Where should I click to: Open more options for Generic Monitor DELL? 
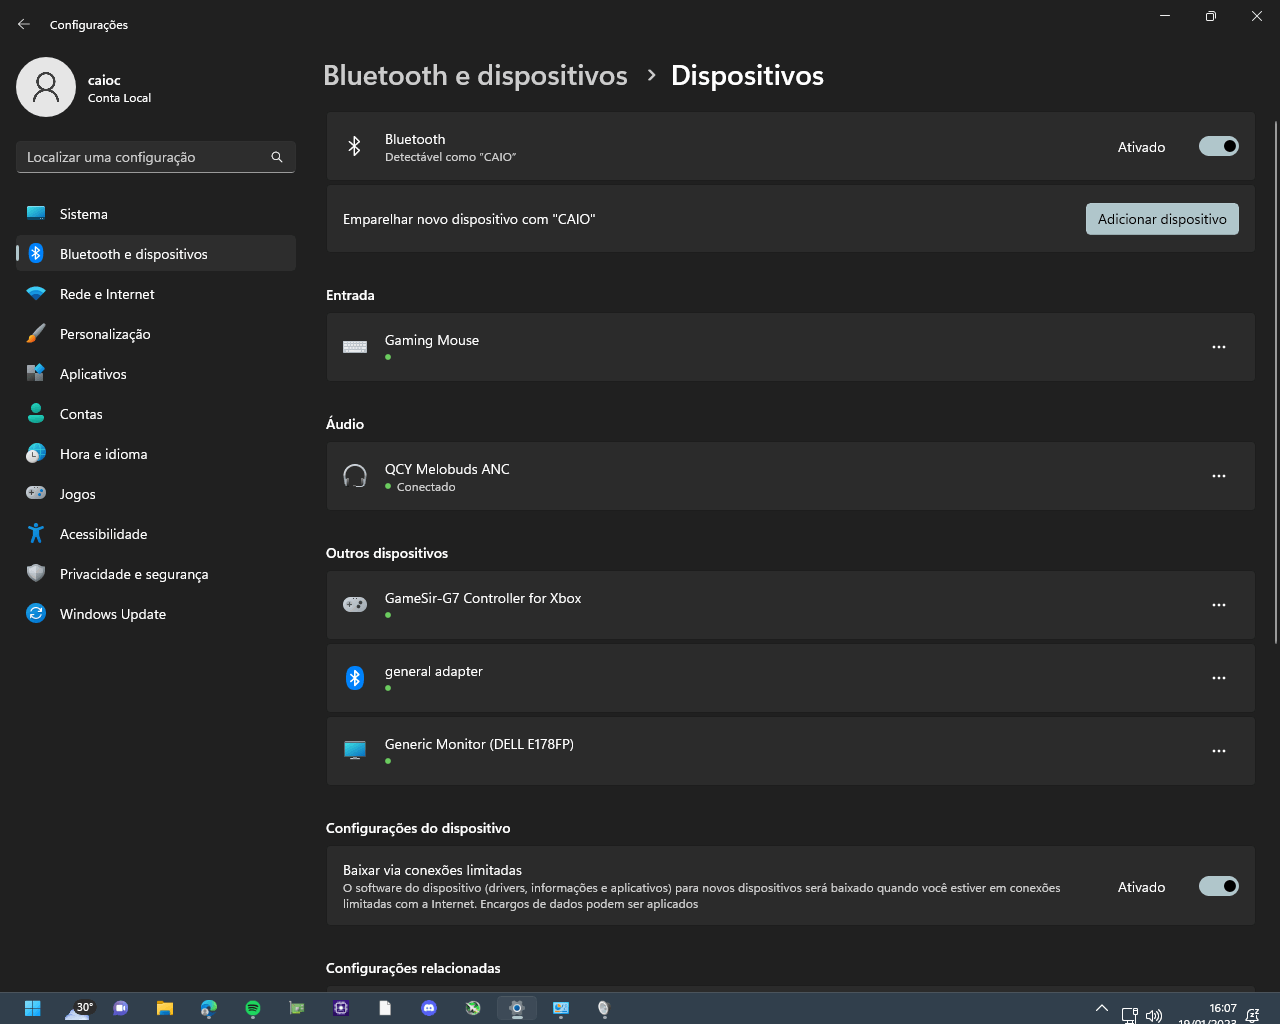[1218, 751]
